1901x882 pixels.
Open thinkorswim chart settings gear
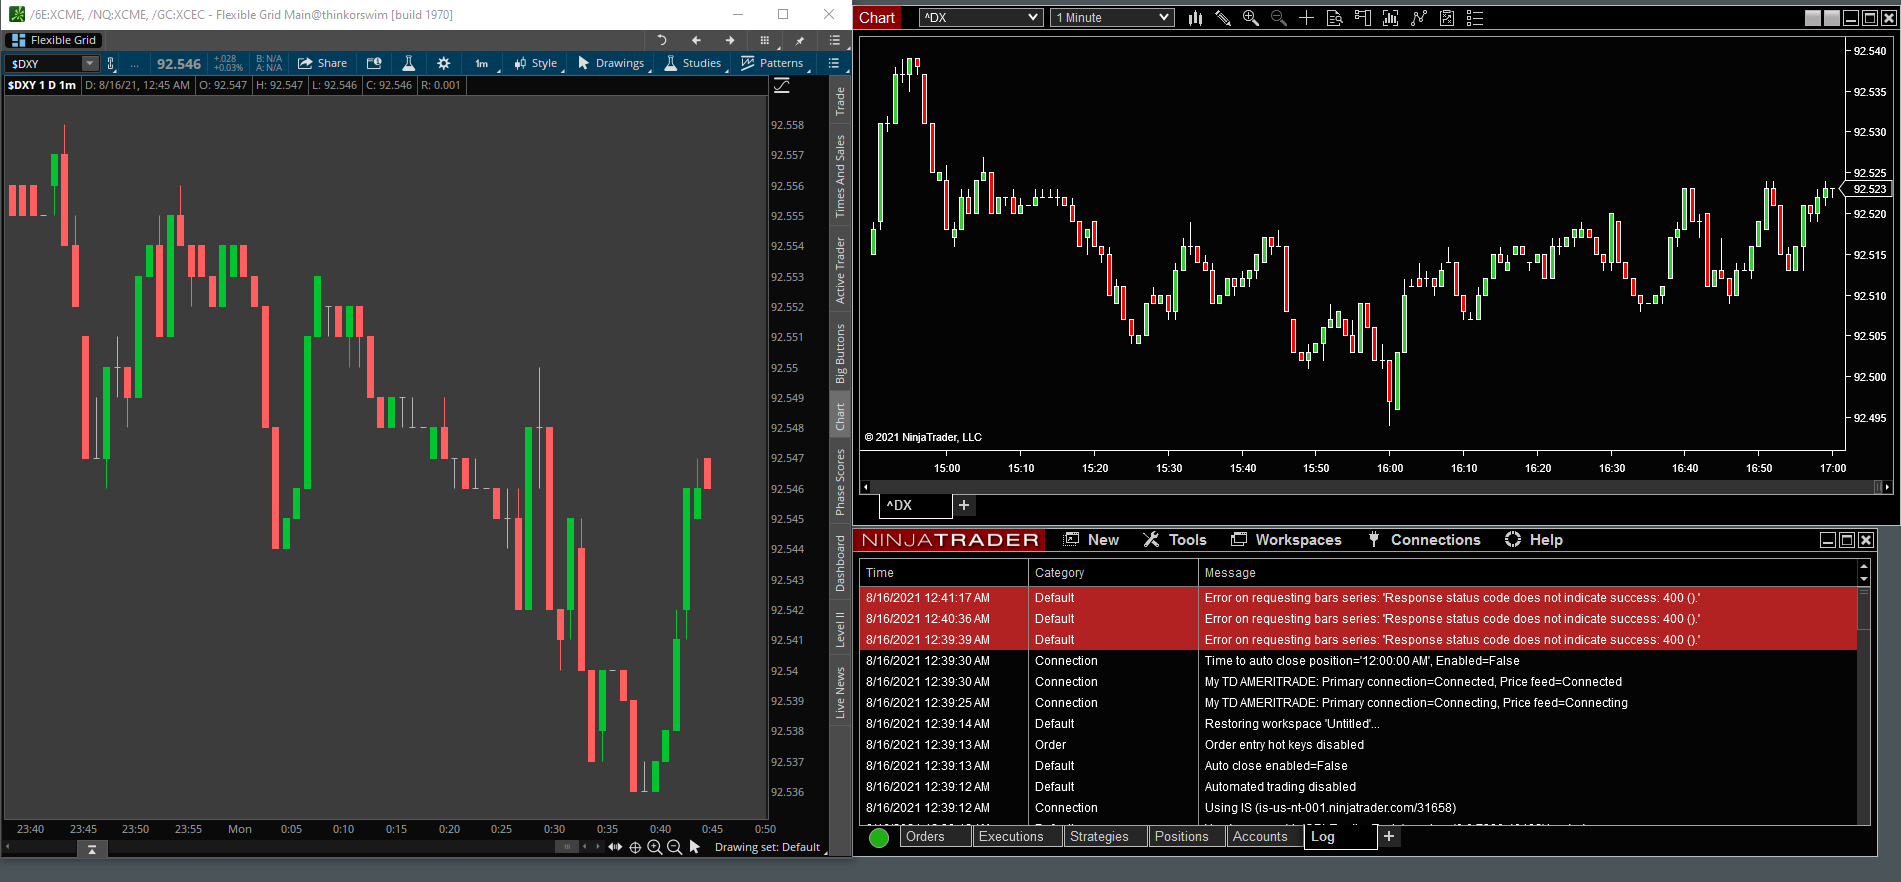click(444, 63)
